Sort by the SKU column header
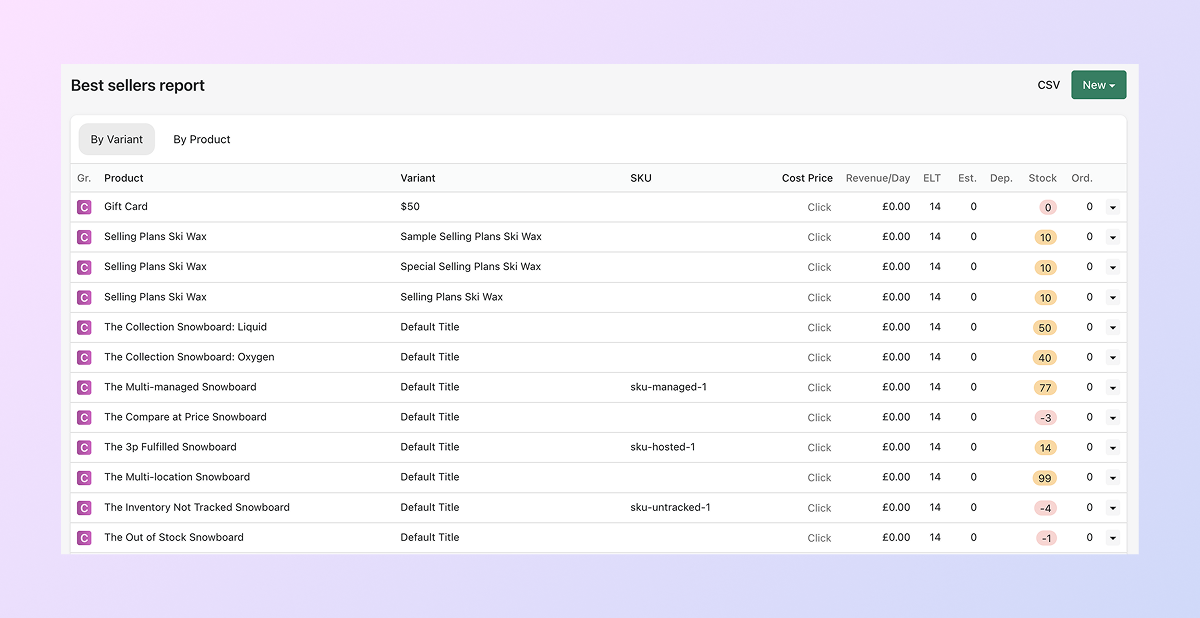1200x618 pixels. coord(641,178)
